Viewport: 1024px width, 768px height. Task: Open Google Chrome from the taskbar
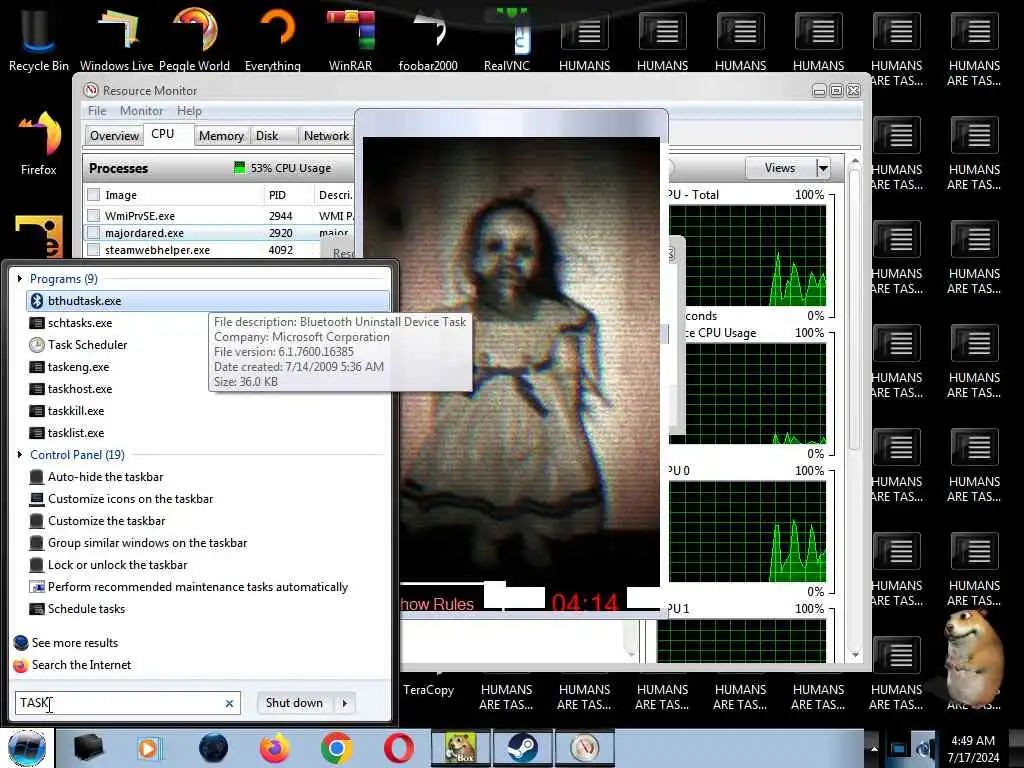click(337, 748)
